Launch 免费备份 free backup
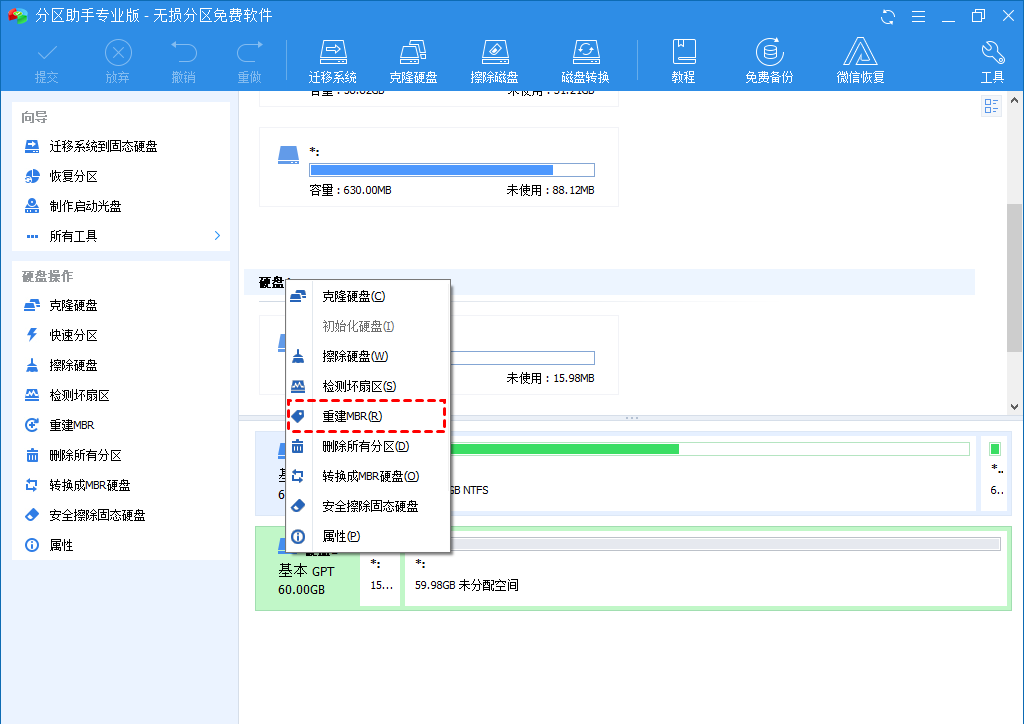Image resolution: width=1024 pixels, height=724 pixels. click(x=769, y=58)
